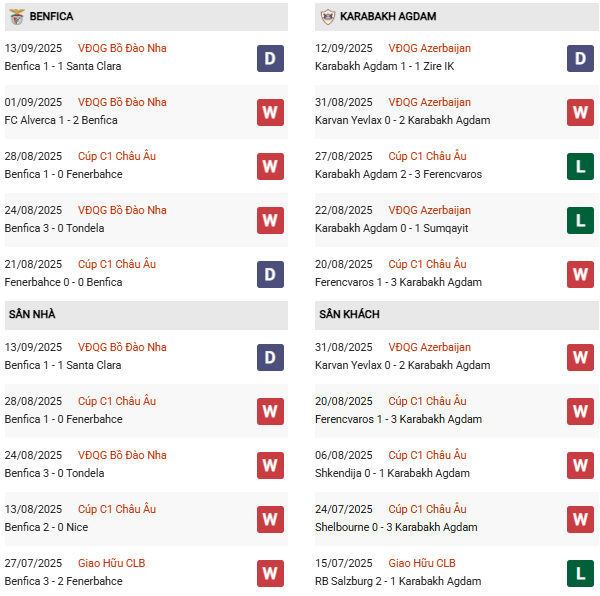Open the Giao Hữu CLB link dated 27/07/2025
The width and height of the screenshot is (600, 596).
(110, 563)
